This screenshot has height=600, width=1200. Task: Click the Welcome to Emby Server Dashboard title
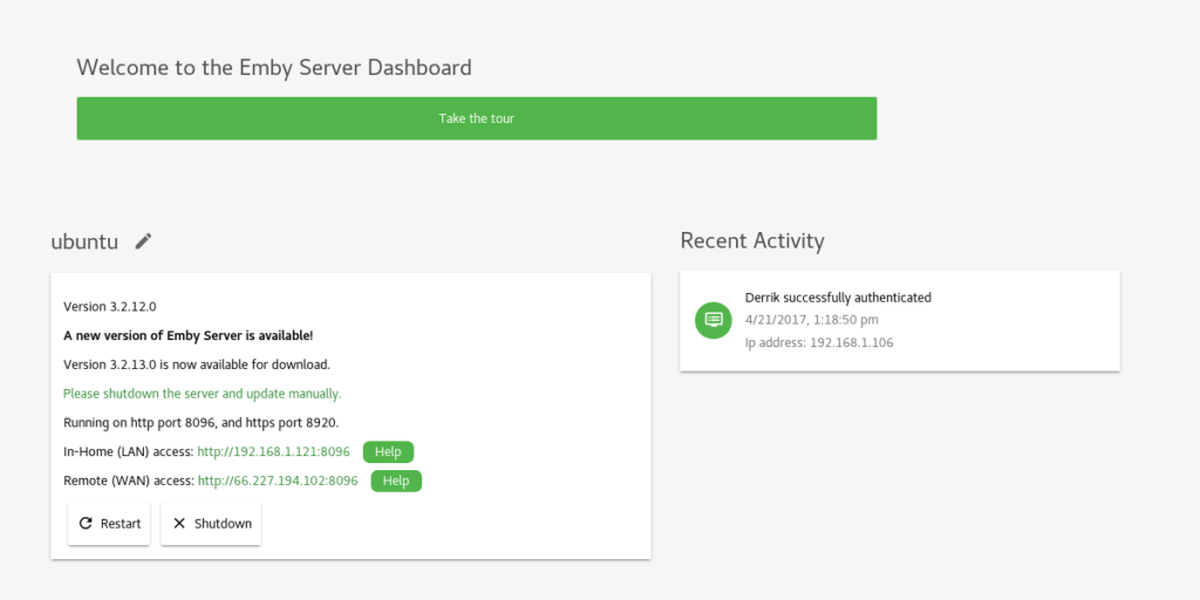coord(274,68)
